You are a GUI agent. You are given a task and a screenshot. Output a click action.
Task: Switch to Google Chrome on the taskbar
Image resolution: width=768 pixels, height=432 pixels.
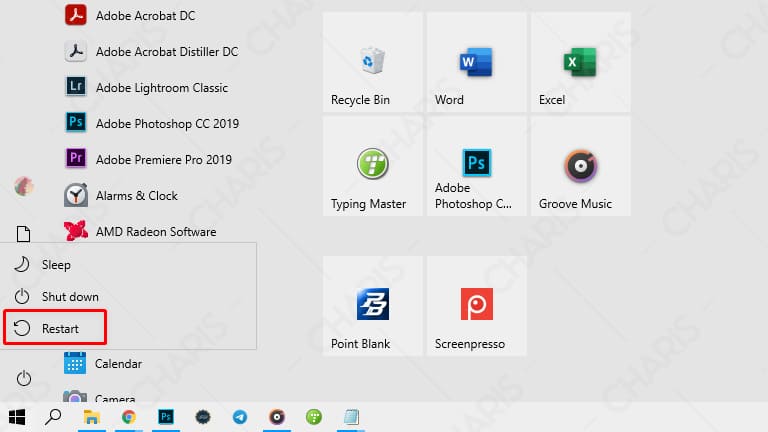[x=129, y=417]
